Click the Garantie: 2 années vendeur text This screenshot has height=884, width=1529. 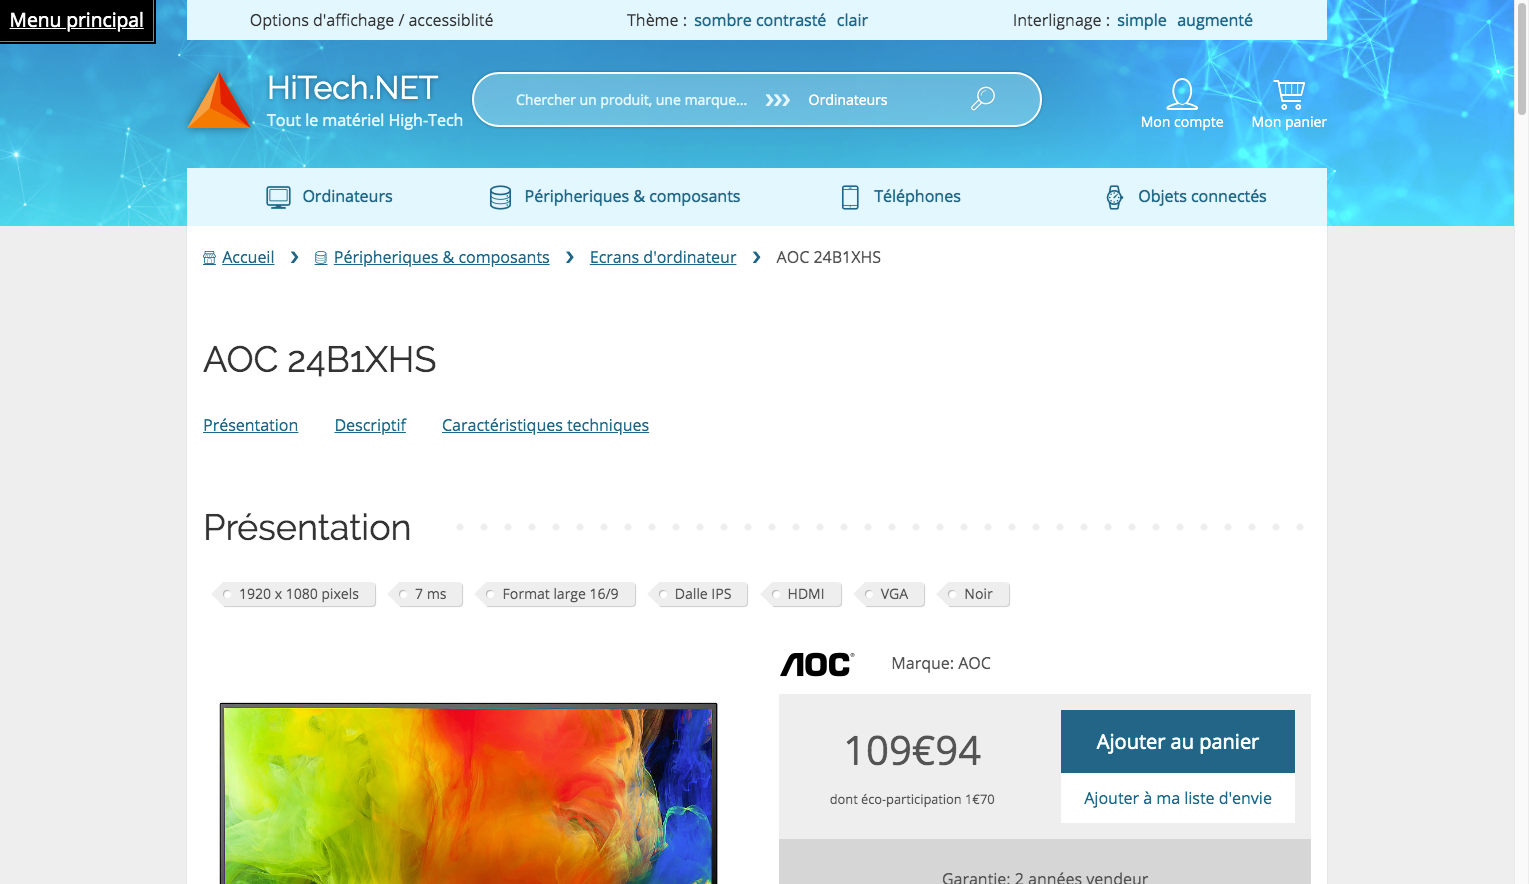pyautogui.click(x=1045, y=877)
